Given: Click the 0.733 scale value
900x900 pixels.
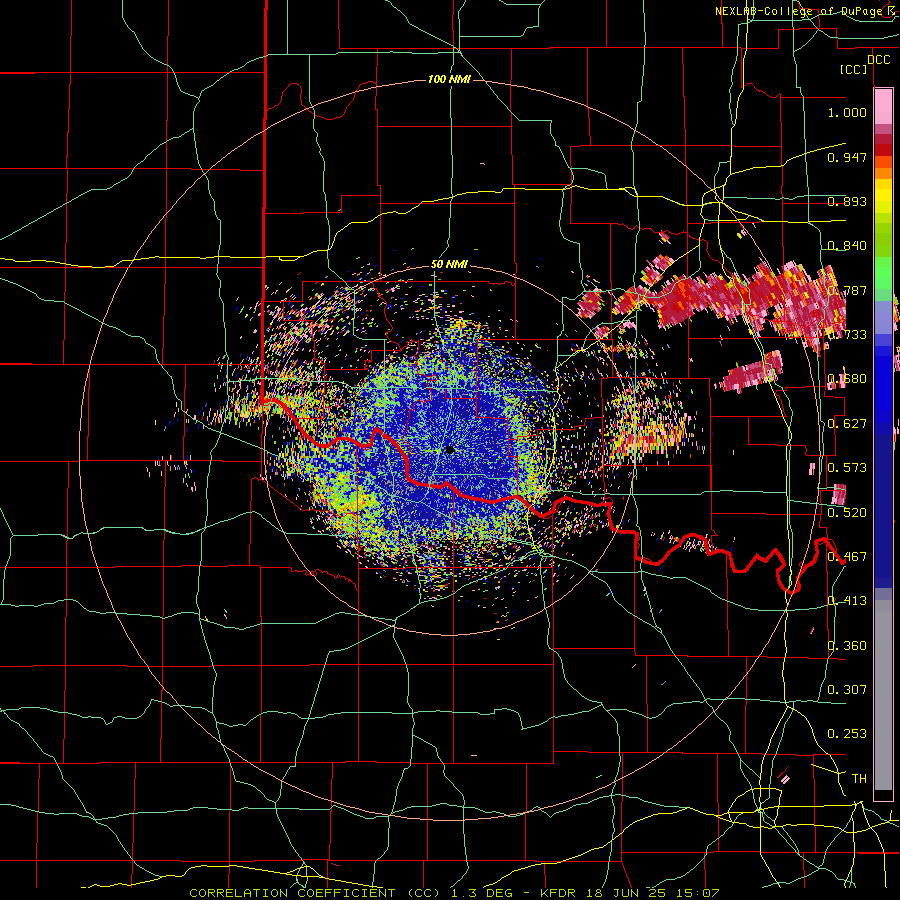Looking at the screenshot, I should point(847,335).
